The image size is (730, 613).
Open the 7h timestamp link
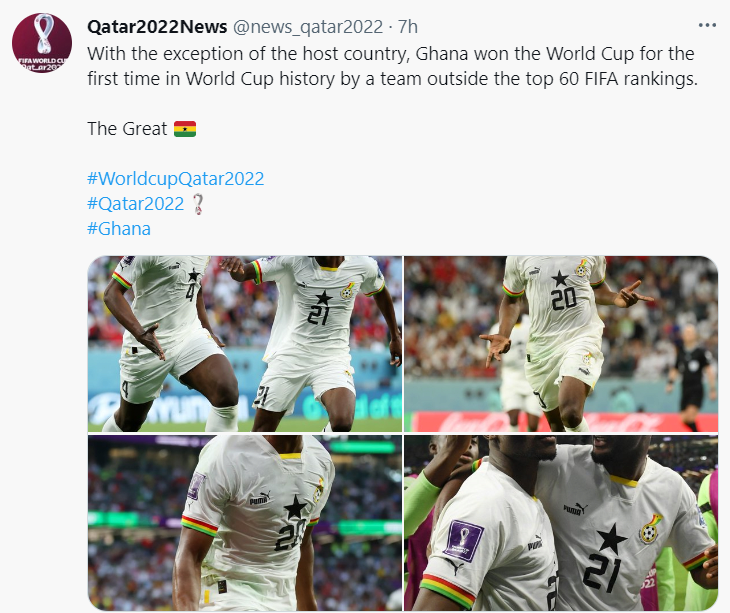click(407, 27)
